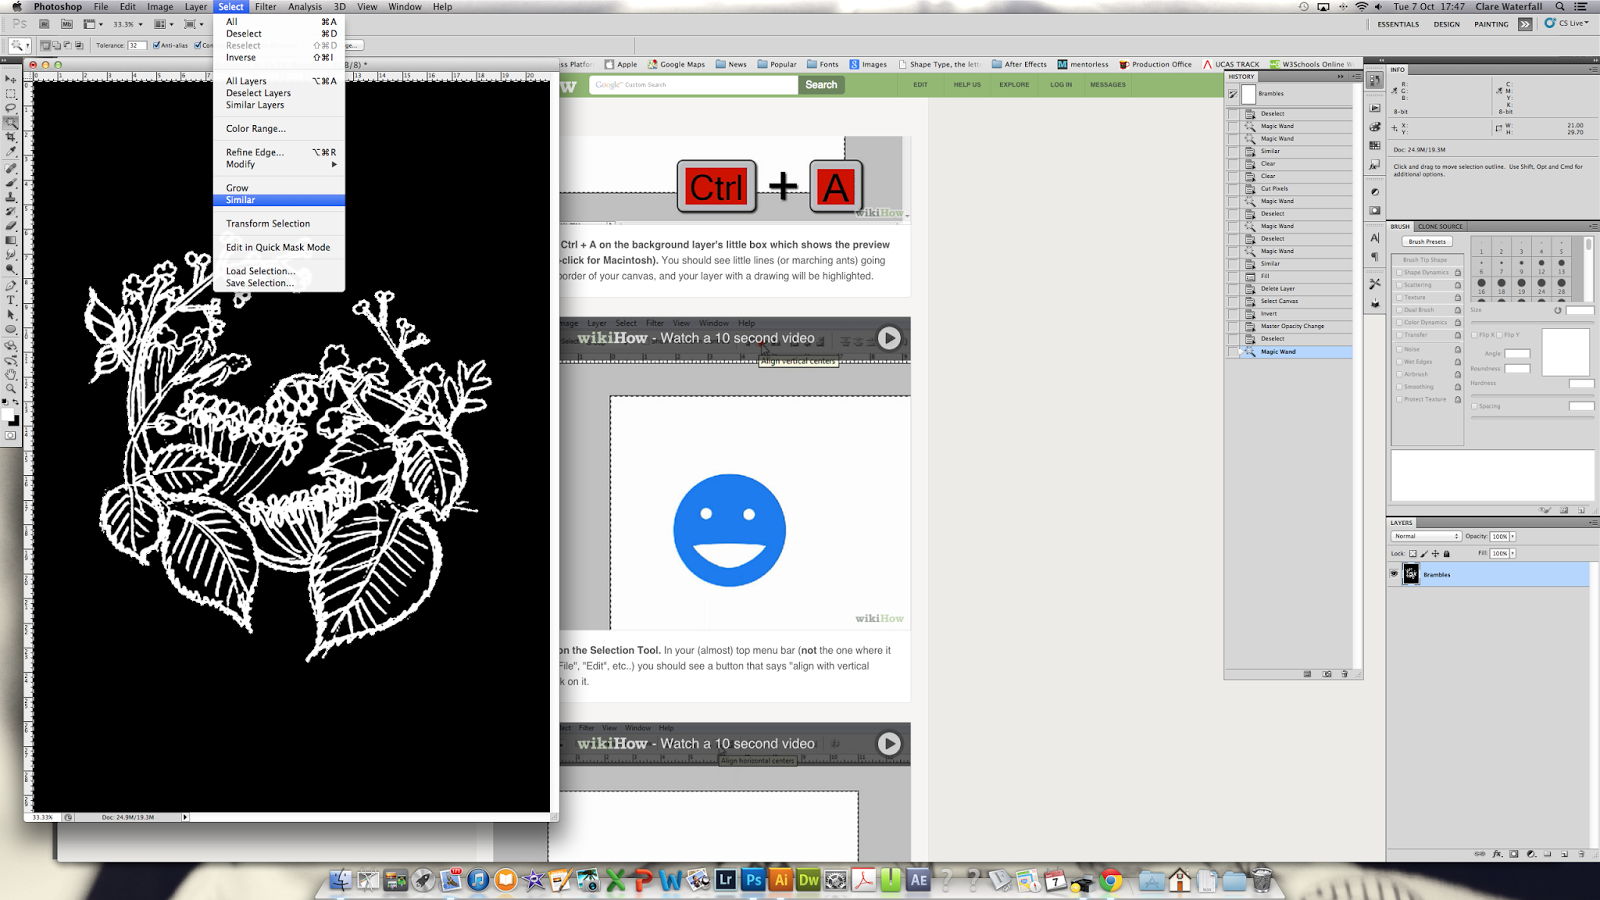Open the History panel options menu
Image resolution: width=1600 pixels, height=900 pixels.
1356,76
